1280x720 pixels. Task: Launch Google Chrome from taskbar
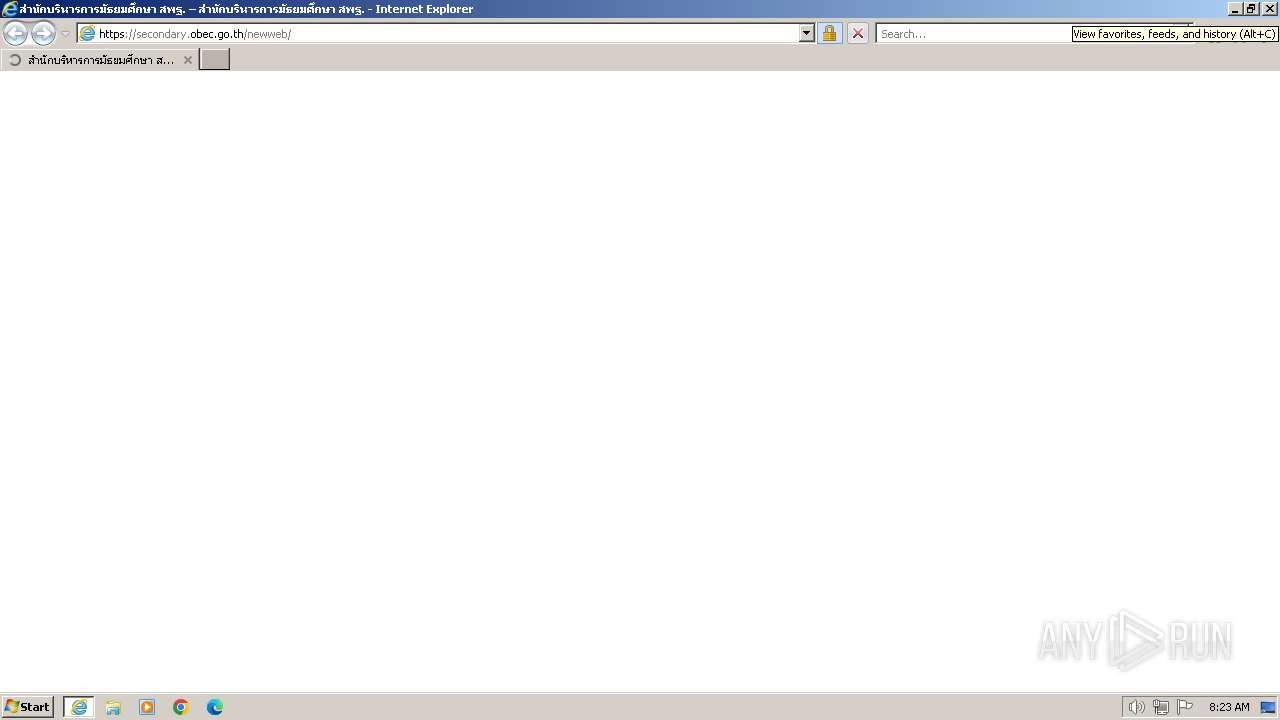coord(181,707)
